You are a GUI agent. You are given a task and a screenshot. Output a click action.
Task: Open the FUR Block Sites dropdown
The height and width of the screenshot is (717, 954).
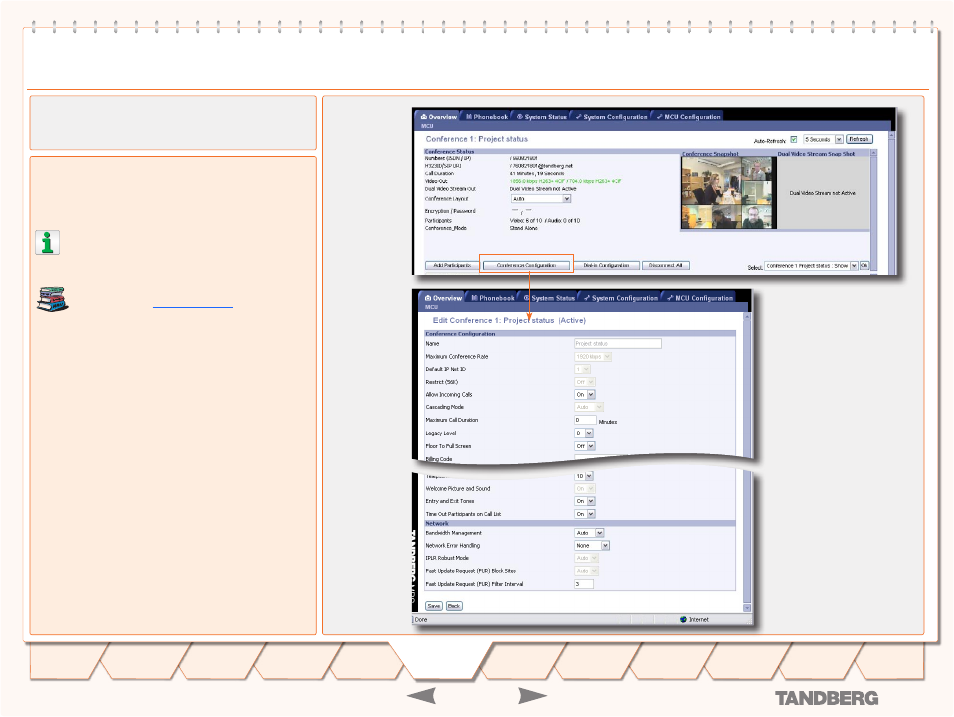587,571
